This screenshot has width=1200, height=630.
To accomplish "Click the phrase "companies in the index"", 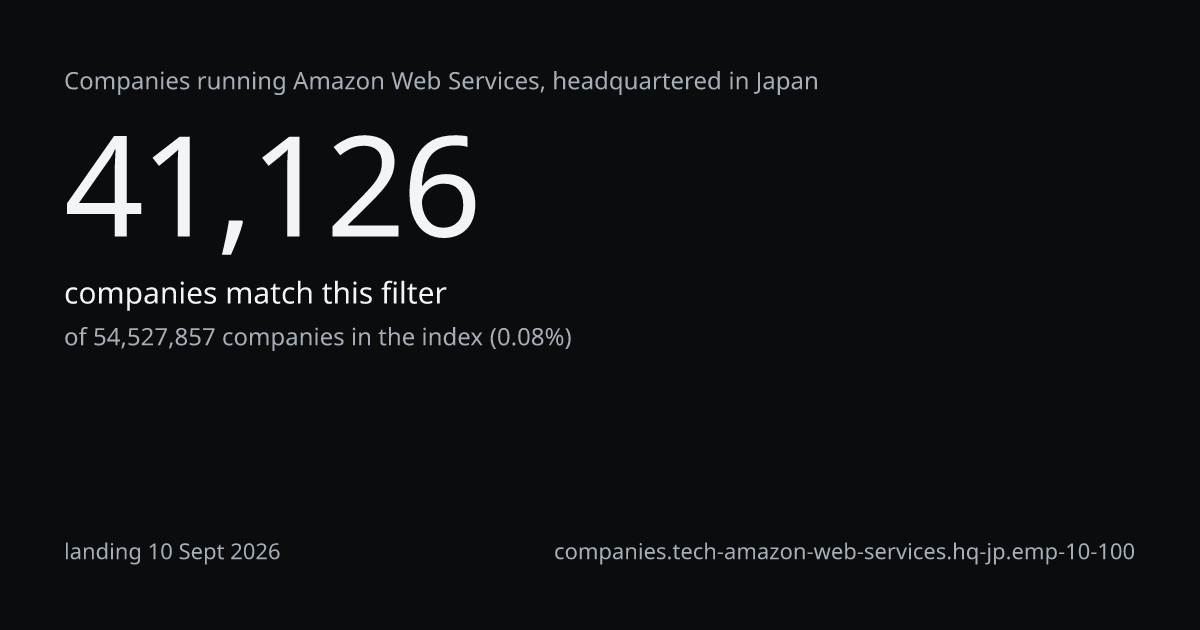I will (x=352, y=338).
